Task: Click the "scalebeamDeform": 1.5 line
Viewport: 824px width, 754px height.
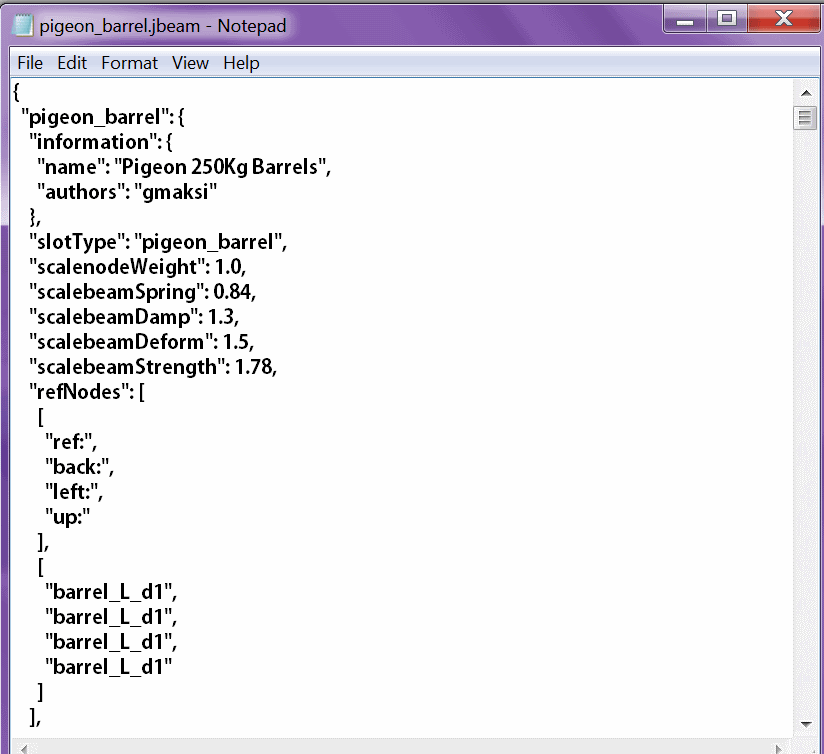Action: click(x=142, y=342)
